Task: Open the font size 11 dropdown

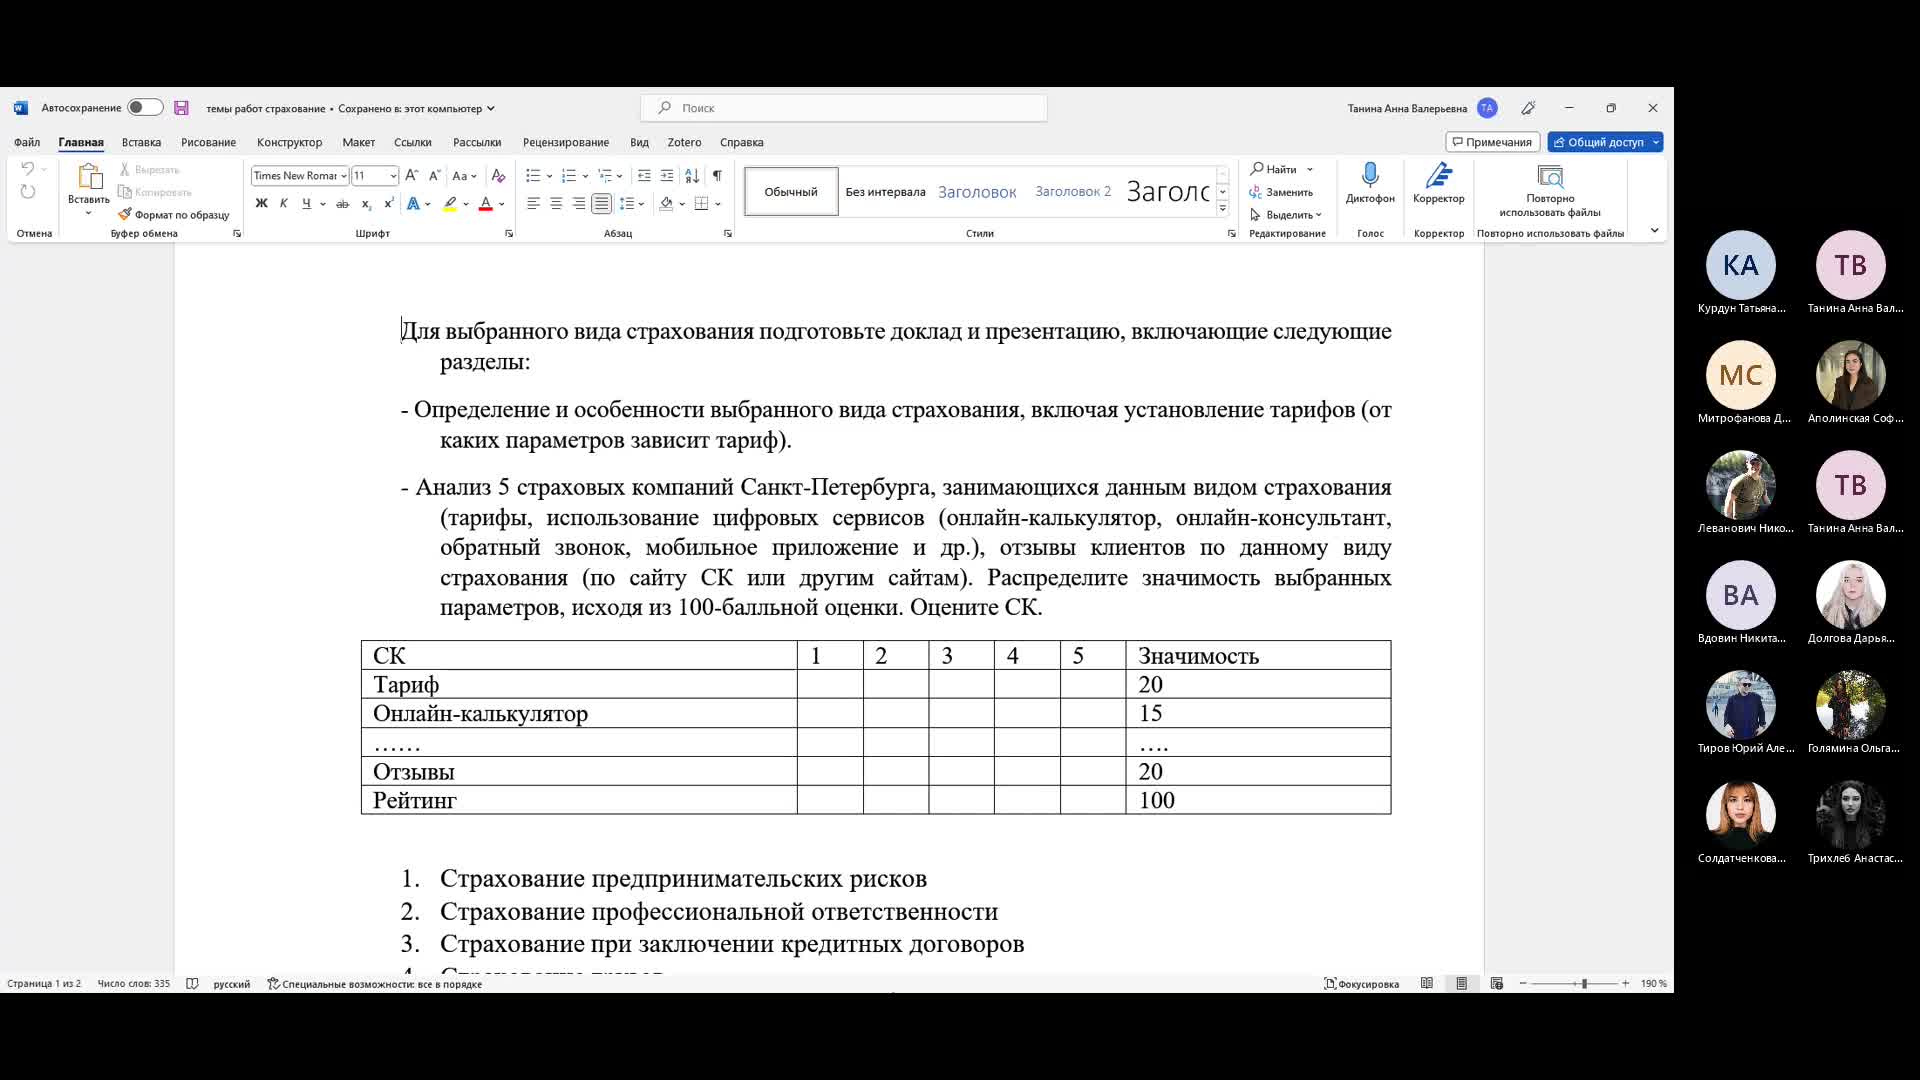Action: pyautogui.click(x=393, y=176)
